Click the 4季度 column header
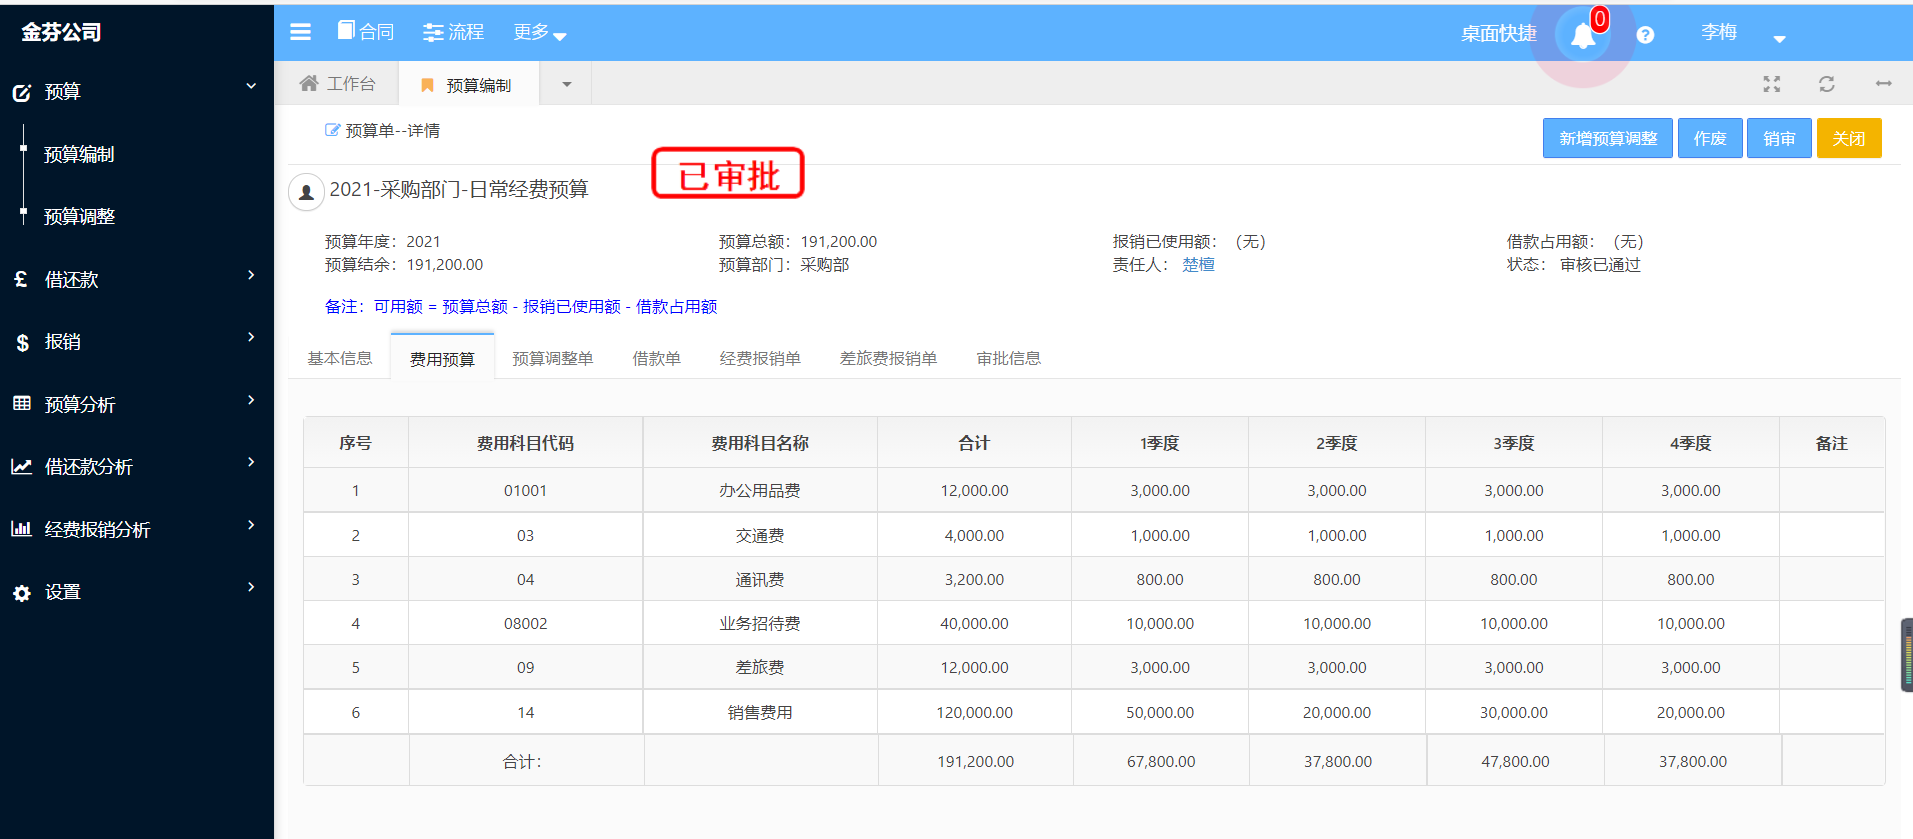1913x839 pixels. pyautogui.click(x=1690, y=443)
